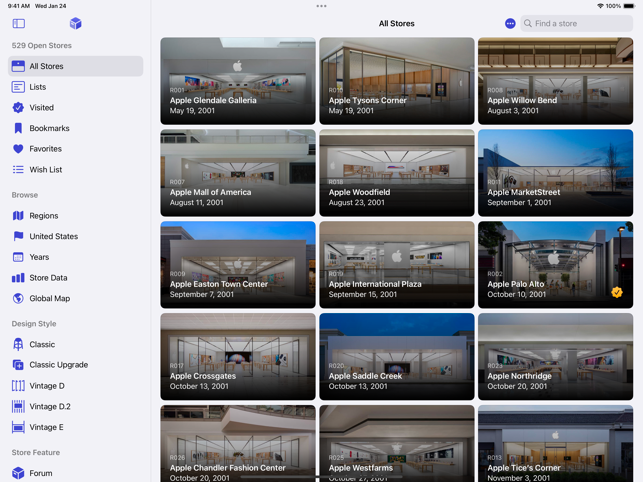Open the Apple MarketStreet card
Image resolution: width=643 pixels, height=482 pixels.
555,173
